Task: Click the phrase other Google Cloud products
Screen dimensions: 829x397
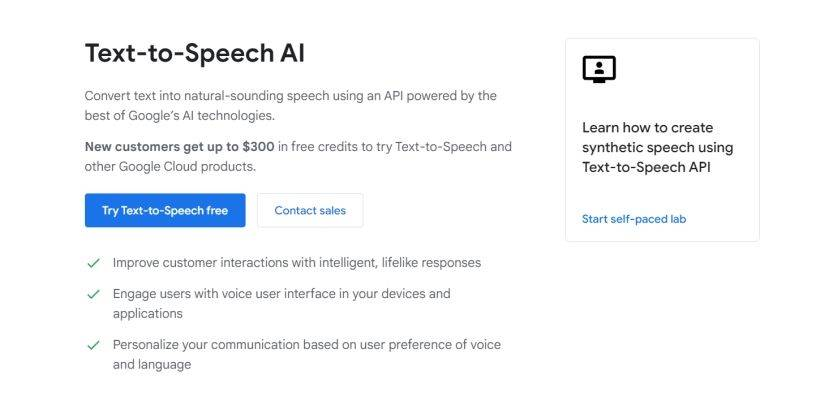Action: (170, 167)
